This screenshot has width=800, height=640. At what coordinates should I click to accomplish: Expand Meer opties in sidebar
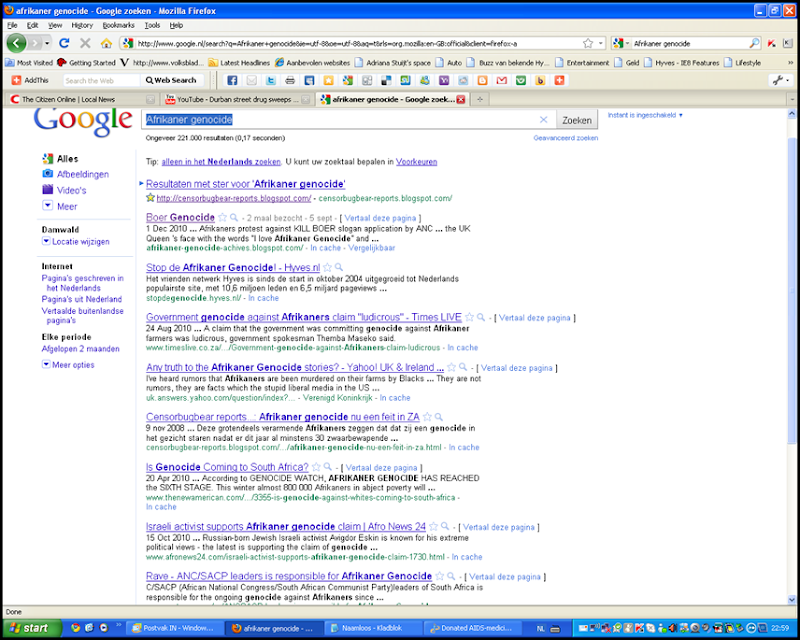(46, 364)
